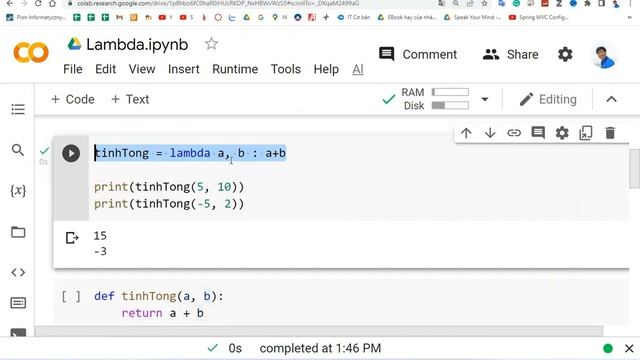The image size is (640, 360).
Task: Open the account profile avatar
Action: tap(604, 57)
